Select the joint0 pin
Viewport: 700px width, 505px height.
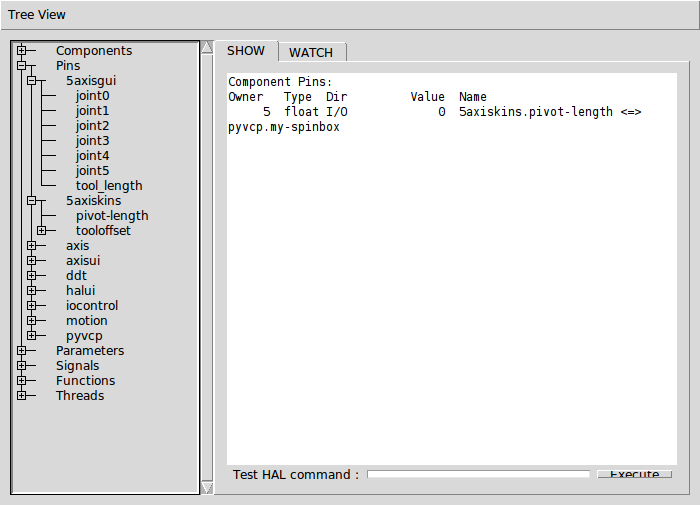tap(92, 96)
